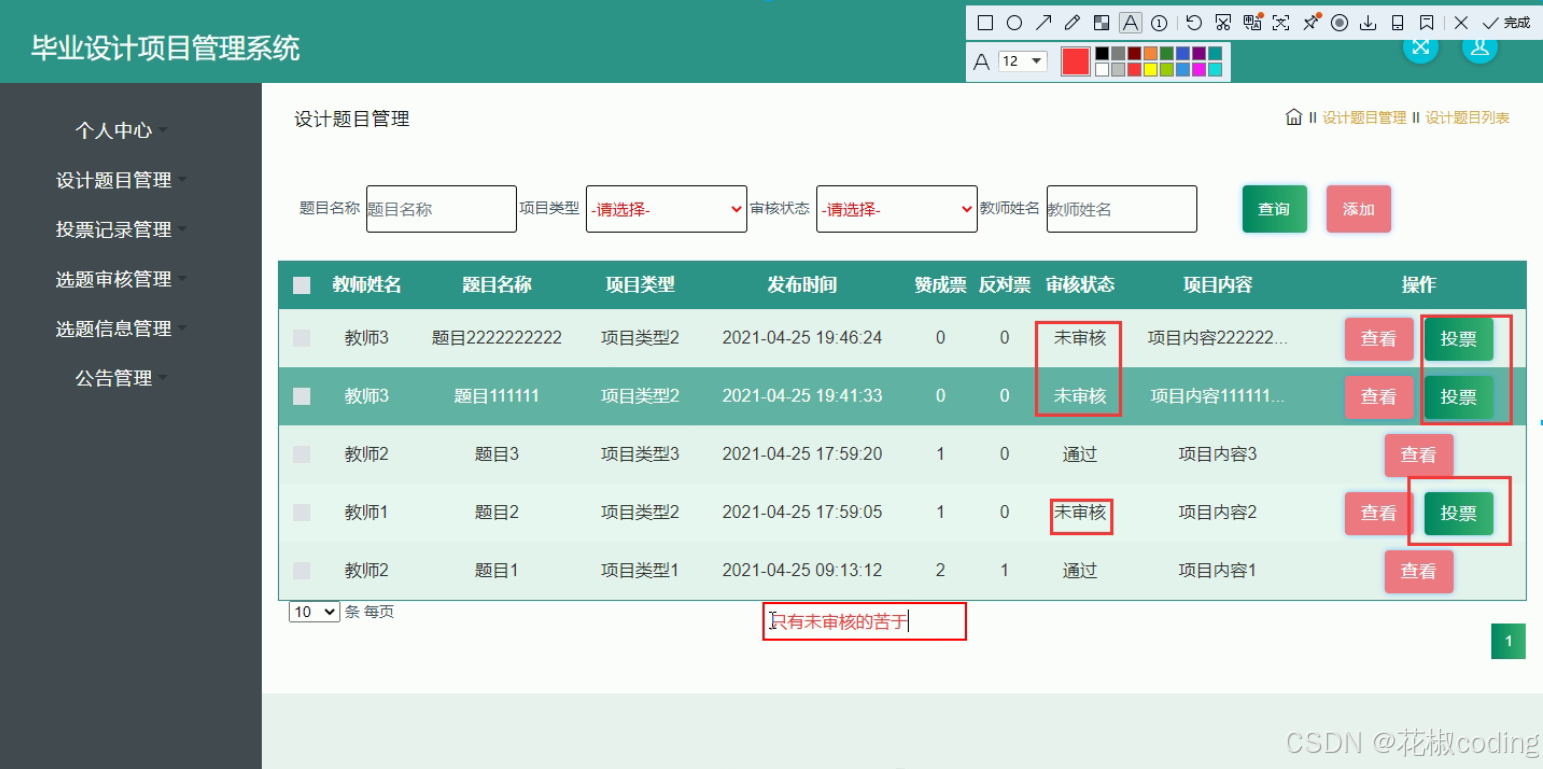
Task: Click the green 查询 search button
Action: [x=1274, y=209]
